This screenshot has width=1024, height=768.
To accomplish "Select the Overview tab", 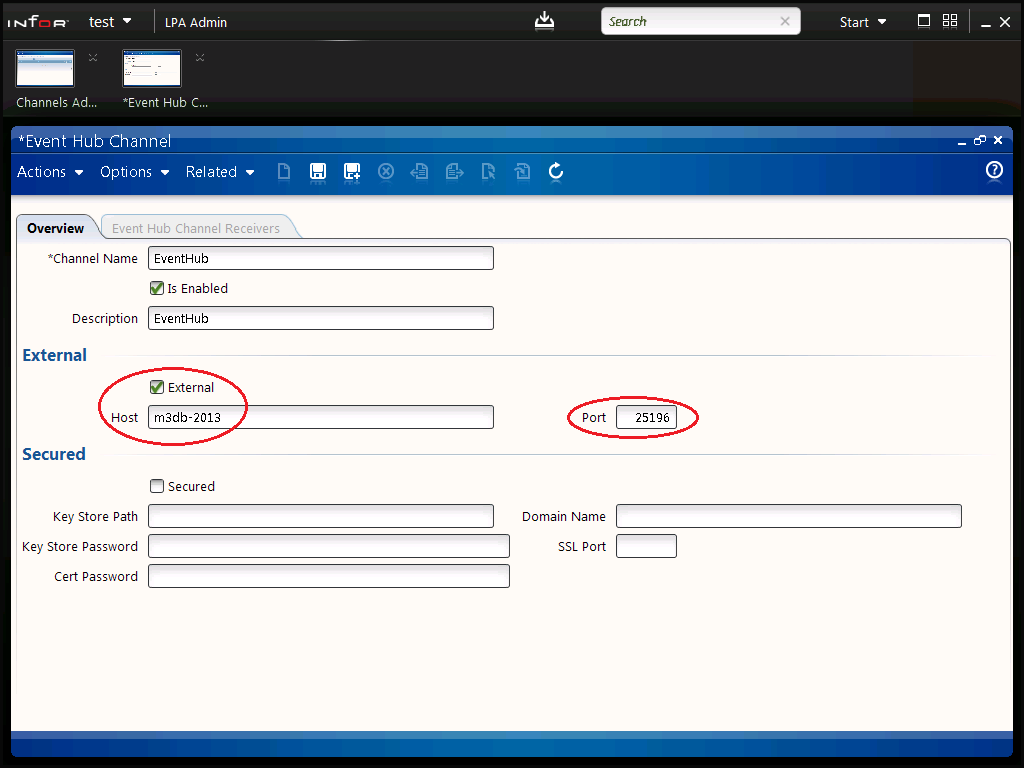I will pos(56,228).
